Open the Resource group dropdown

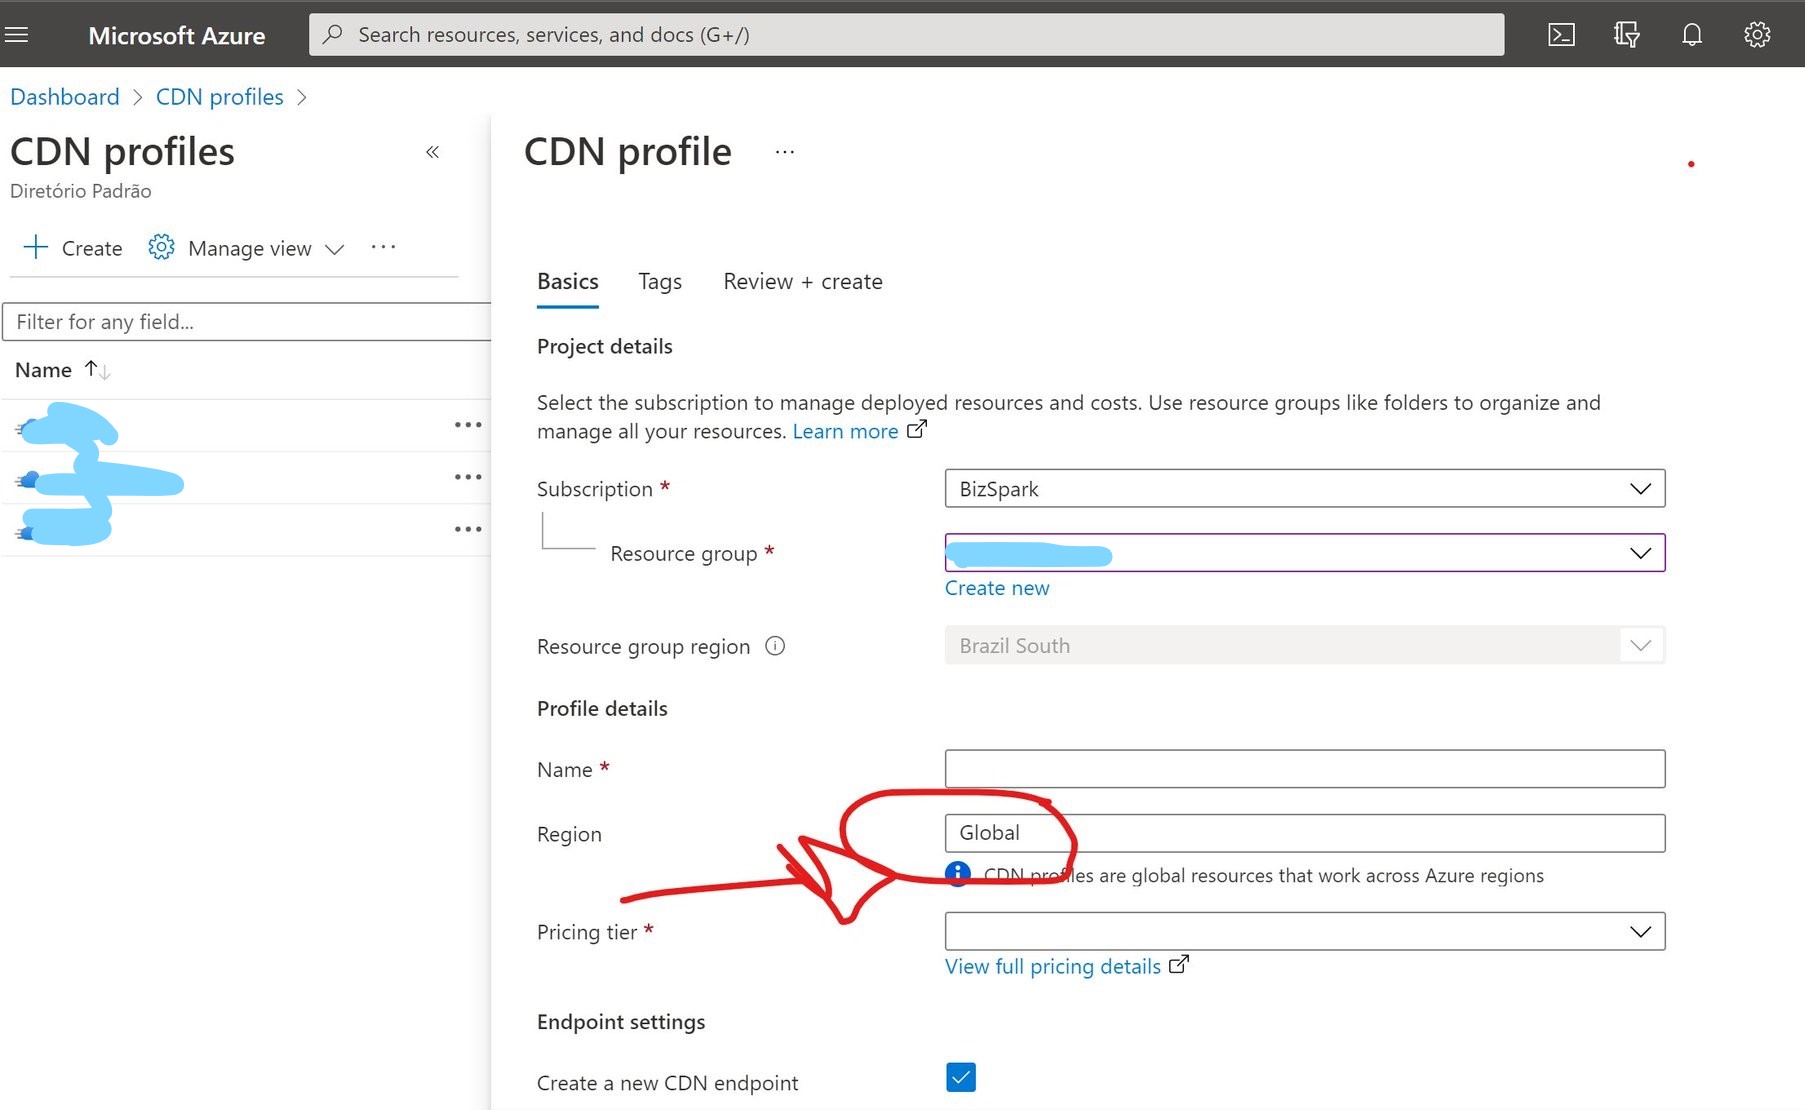coord(1304,553)
